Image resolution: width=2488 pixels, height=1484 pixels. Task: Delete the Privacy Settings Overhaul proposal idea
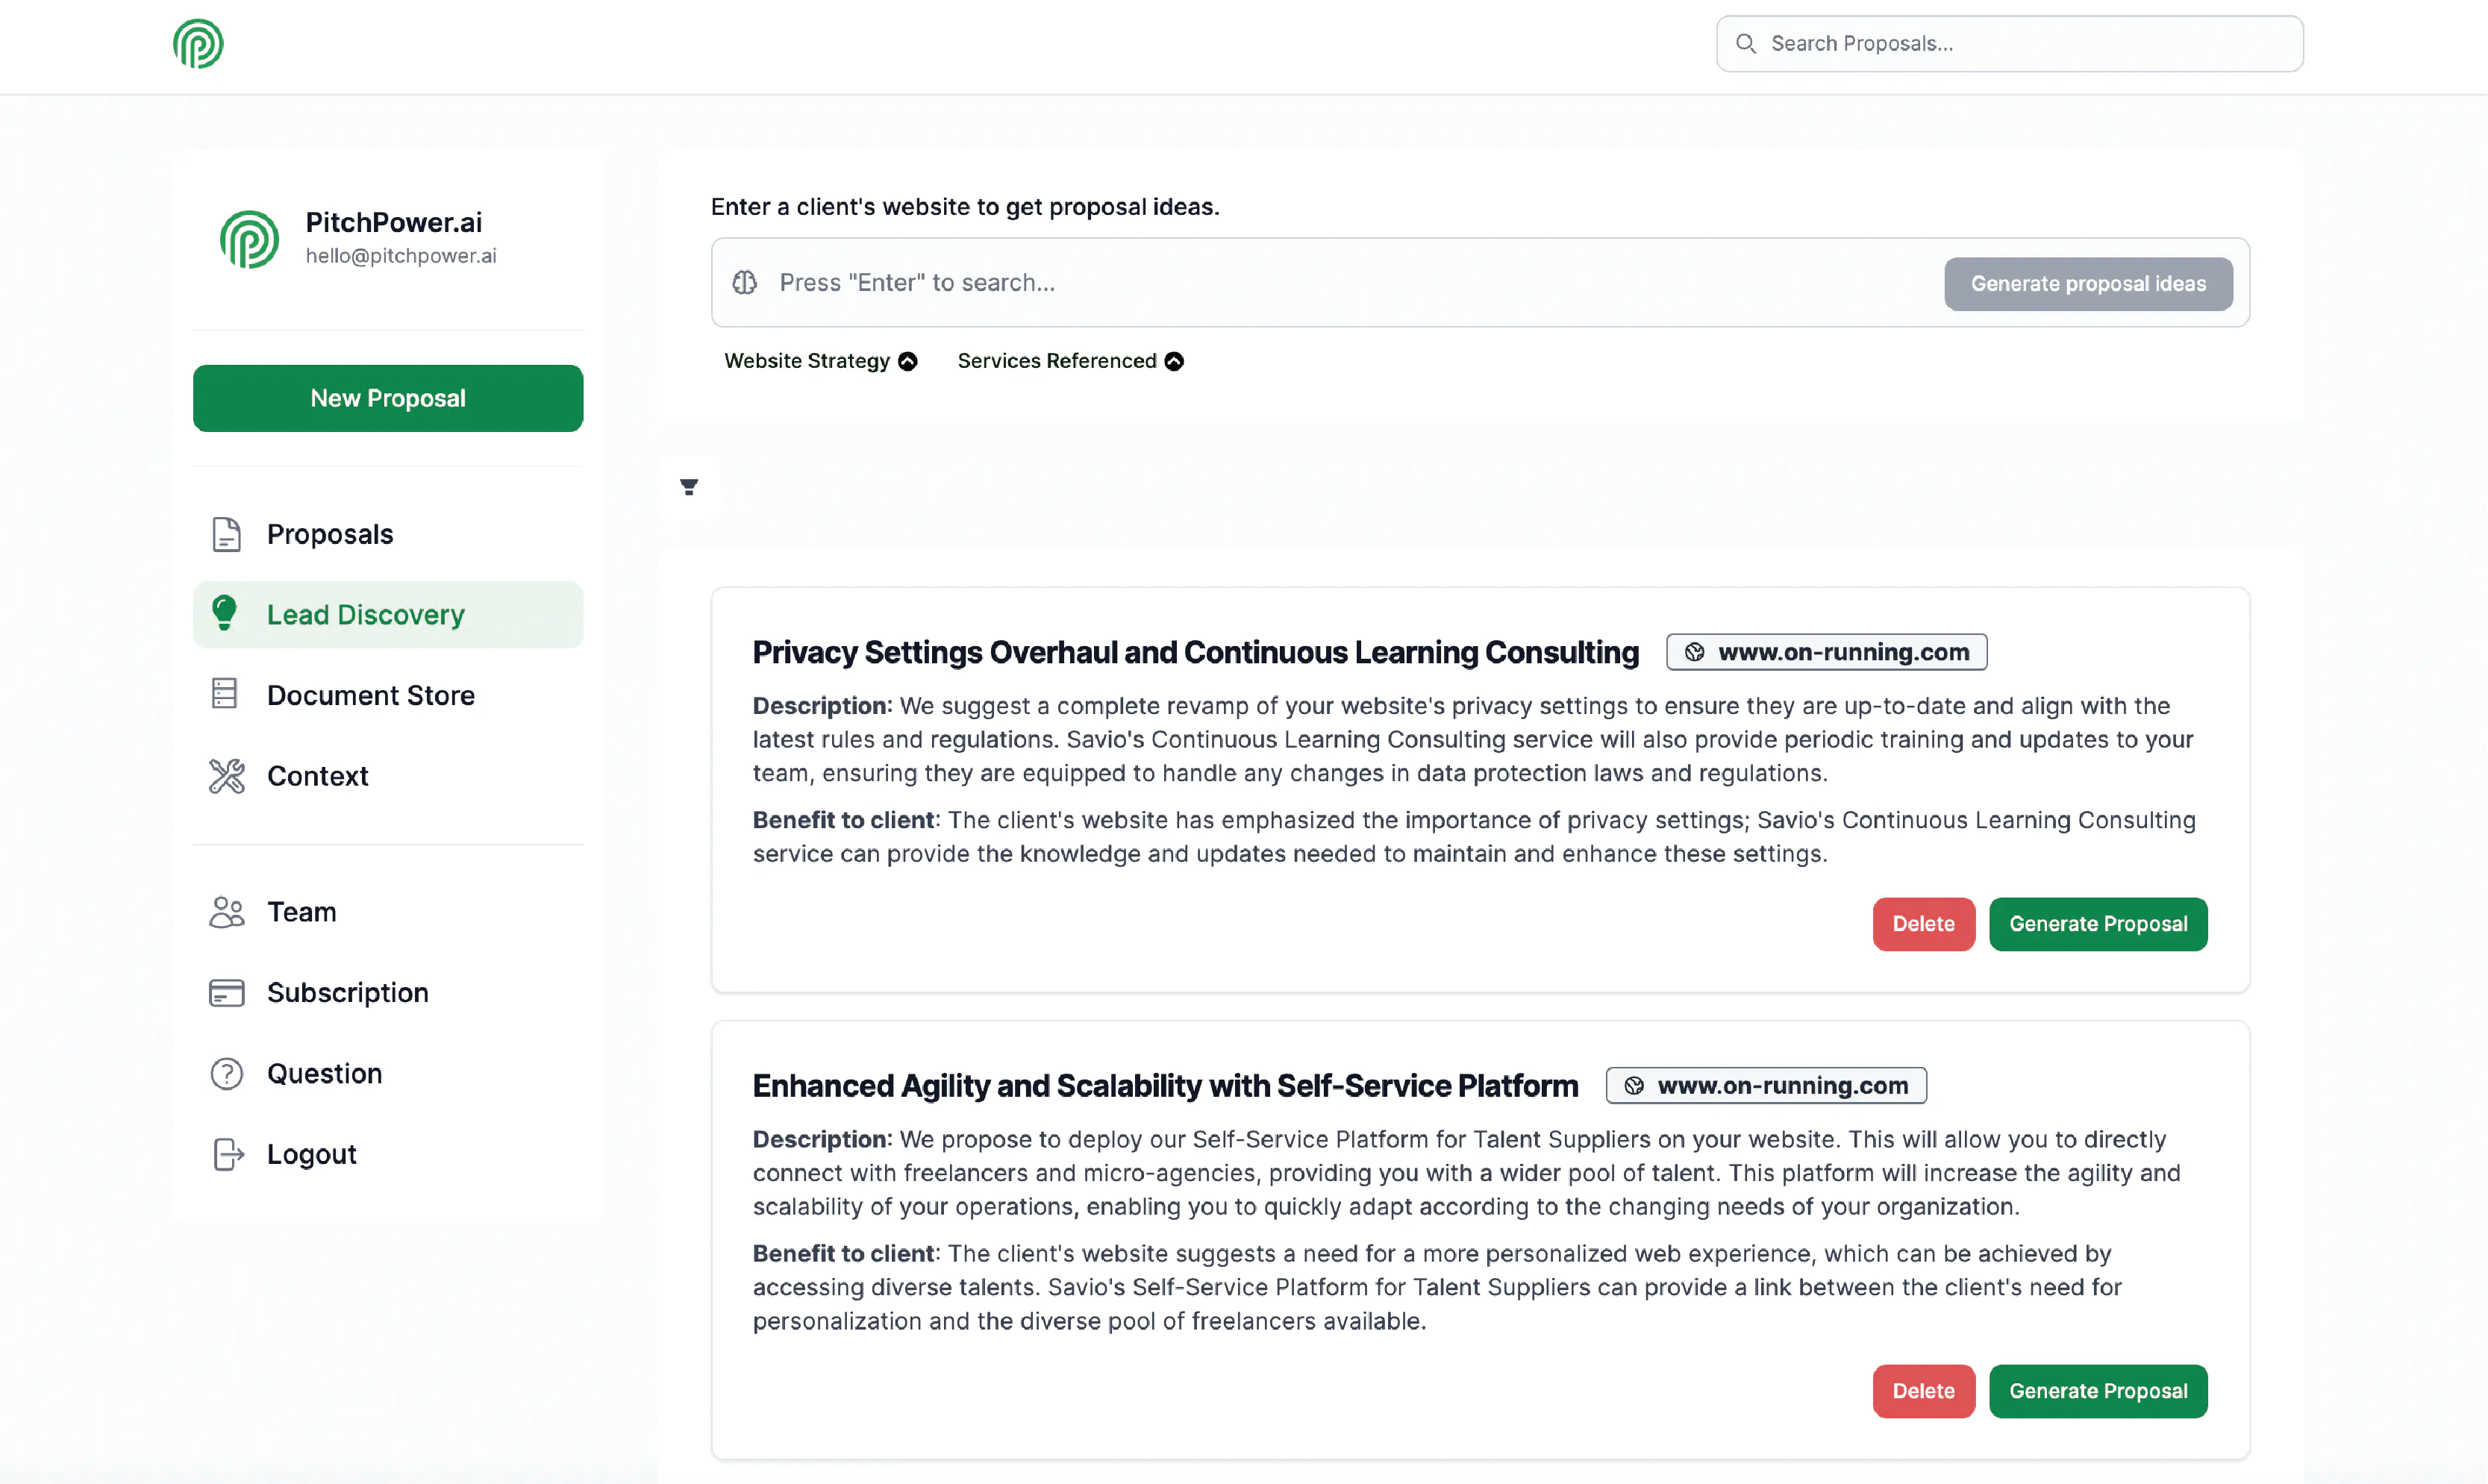click(x=1923, y=924)
